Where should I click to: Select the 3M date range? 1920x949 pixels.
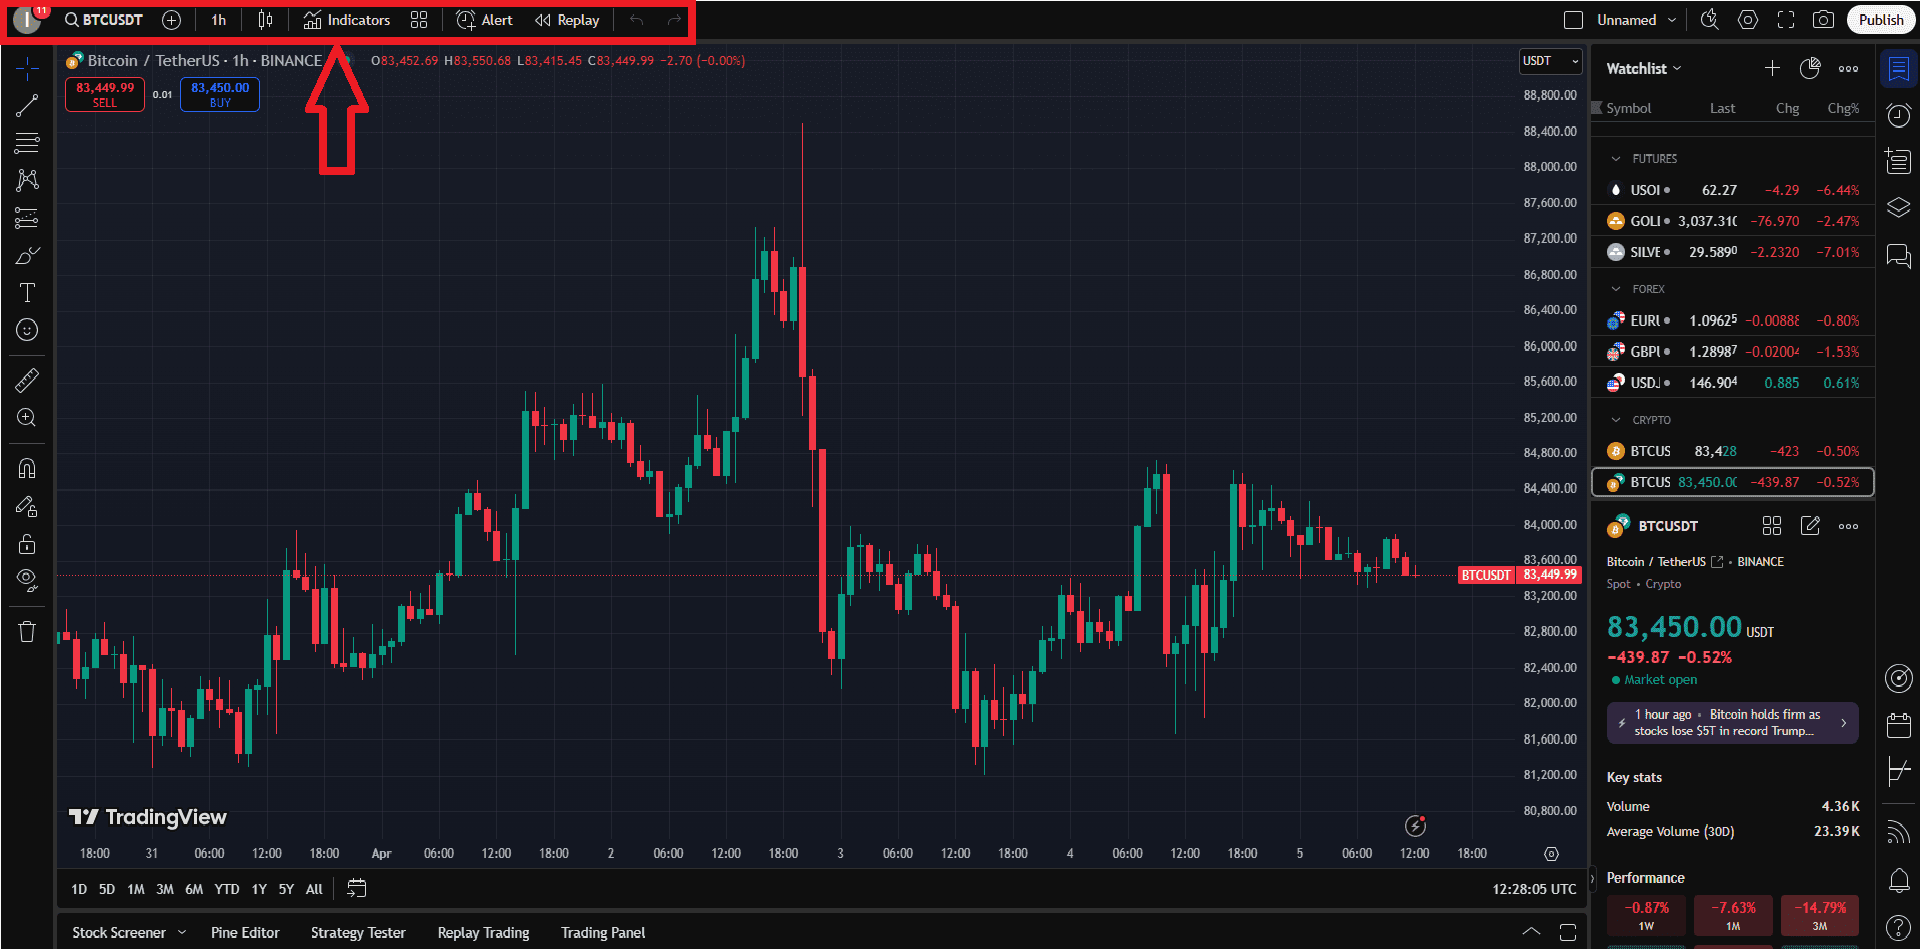coord(165,889)
